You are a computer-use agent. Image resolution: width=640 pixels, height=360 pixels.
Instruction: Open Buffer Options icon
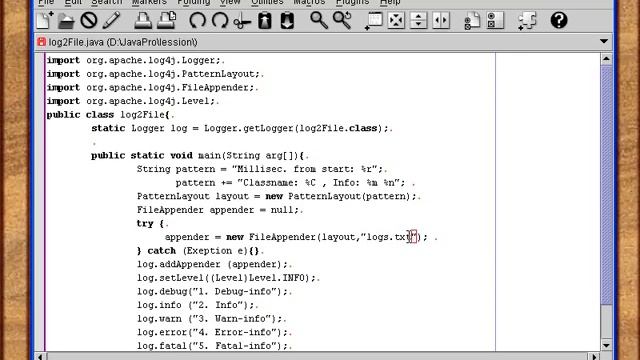coord(472,20)
